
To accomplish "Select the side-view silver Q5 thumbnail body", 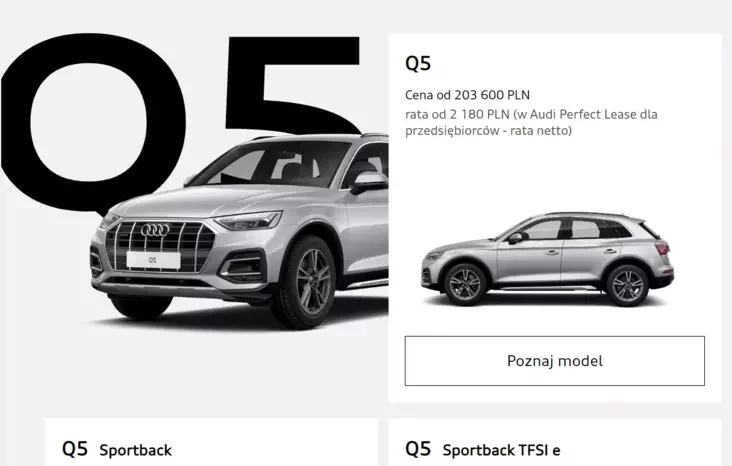I will pyautogui.click(x=548, y=259).
